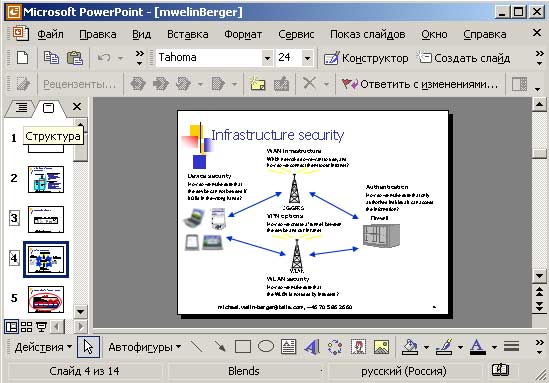Open the Правка menu
Viewport: 549px width, 383px height.
[98, 34]
